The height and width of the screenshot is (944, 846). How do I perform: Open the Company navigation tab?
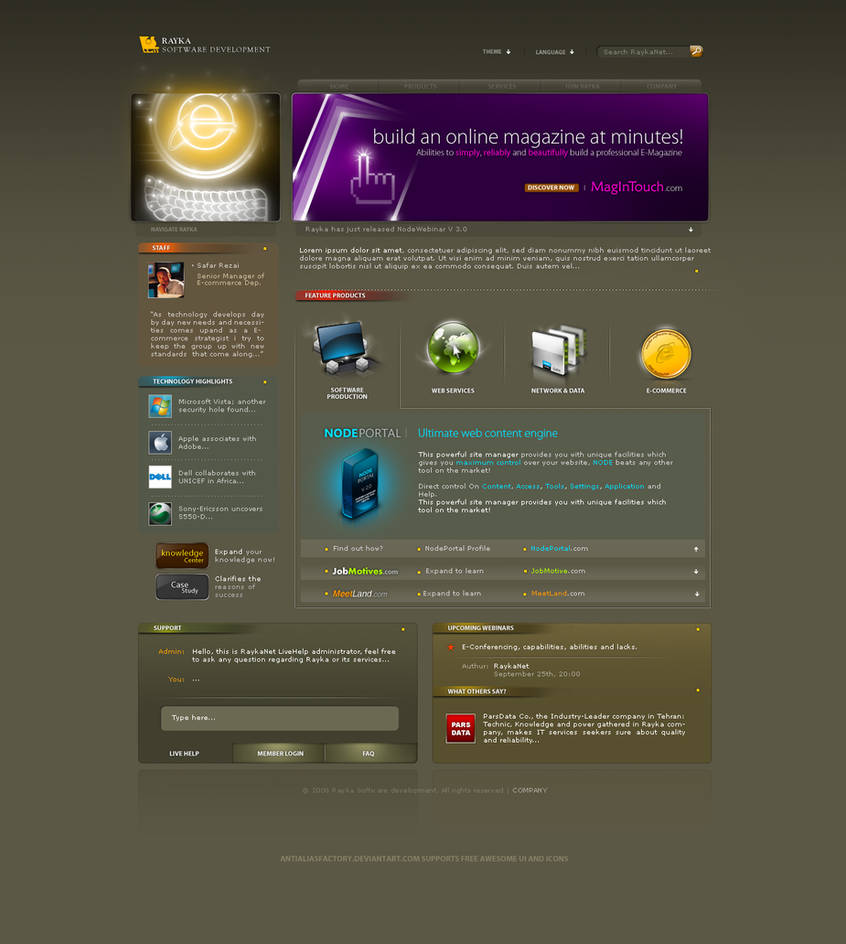coord(661,86)
